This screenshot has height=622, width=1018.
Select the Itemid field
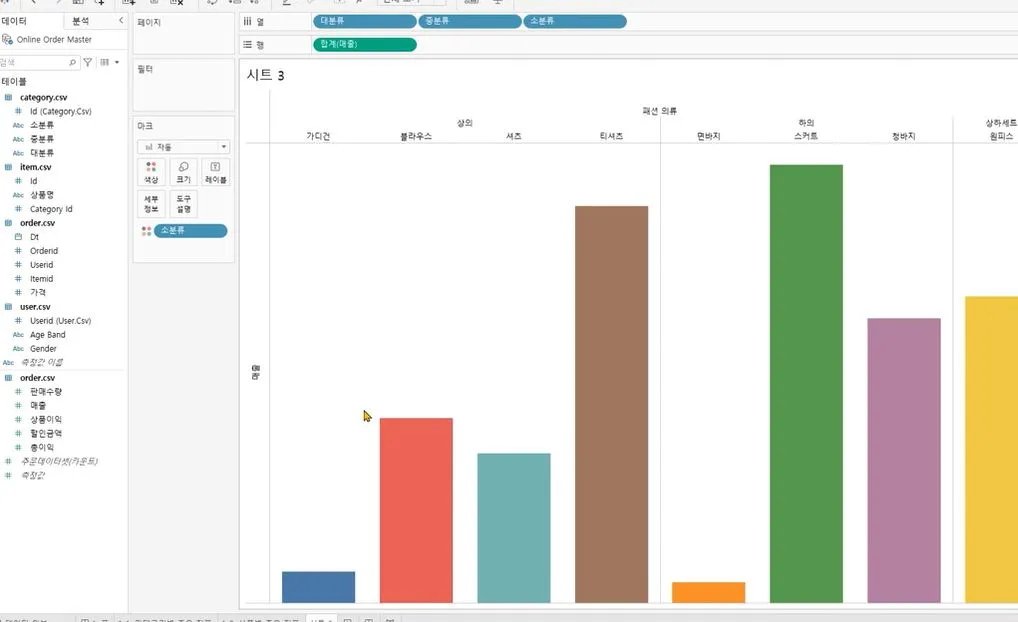pos(42,279)
